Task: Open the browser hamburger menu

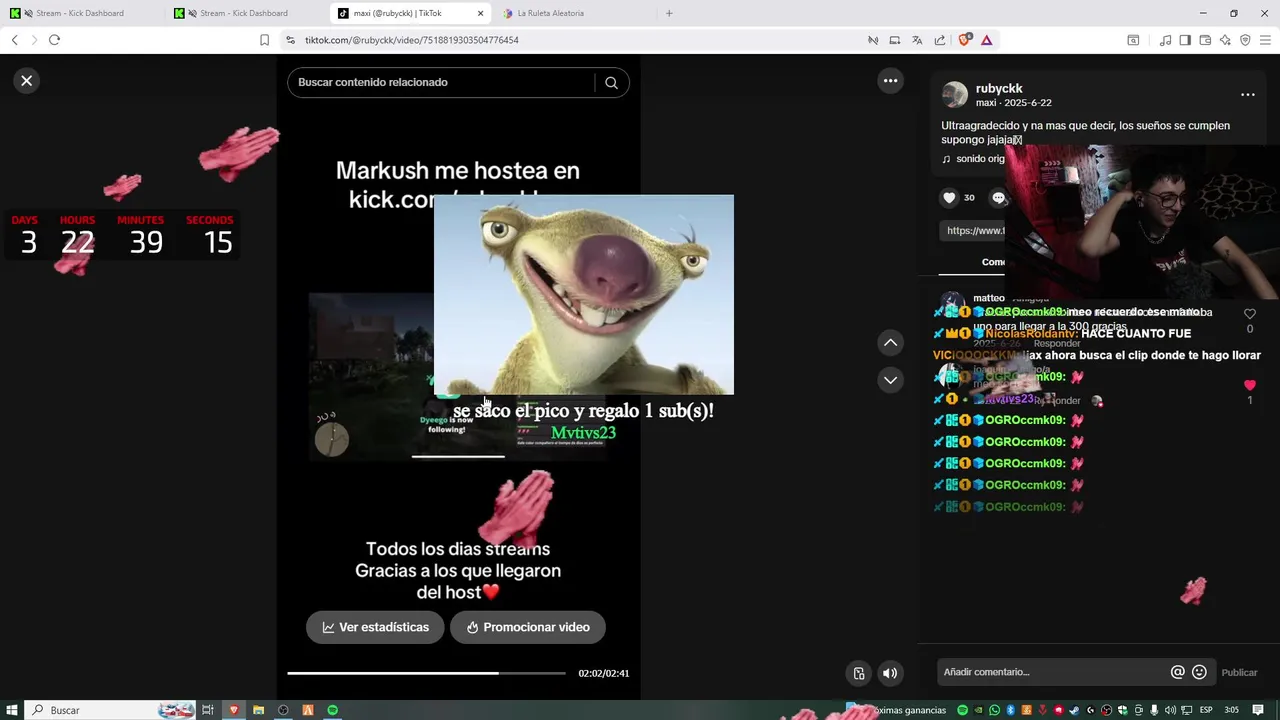Action: coord(1265,40)
